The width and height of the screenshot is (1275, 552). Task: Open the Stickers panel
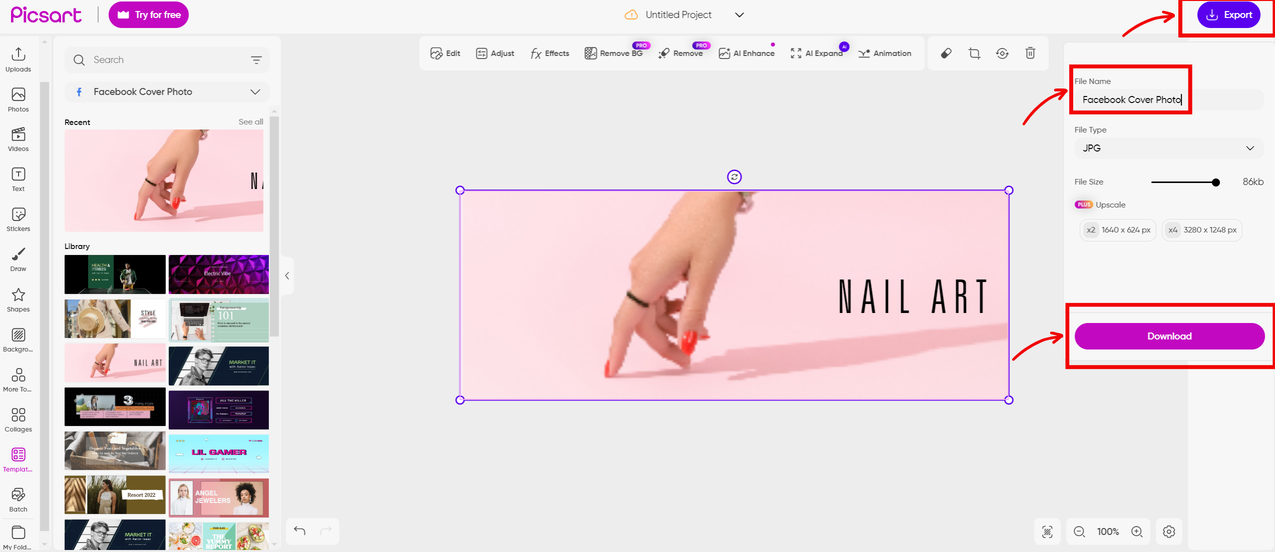pyautogui.click(x=18, y=219)
